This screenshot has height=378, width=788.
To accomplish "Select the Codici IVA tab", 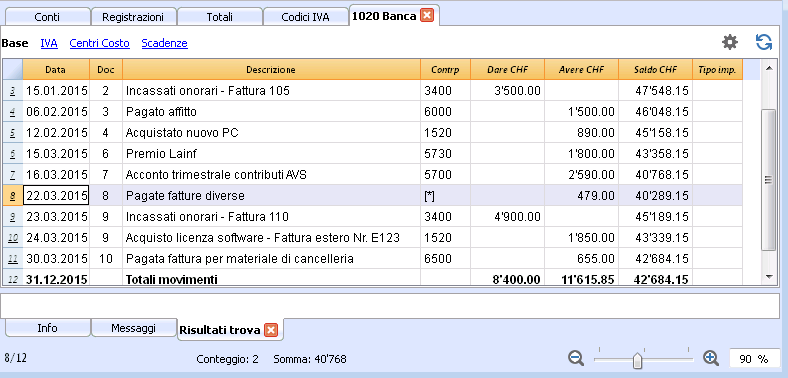I will click(305, 17).
